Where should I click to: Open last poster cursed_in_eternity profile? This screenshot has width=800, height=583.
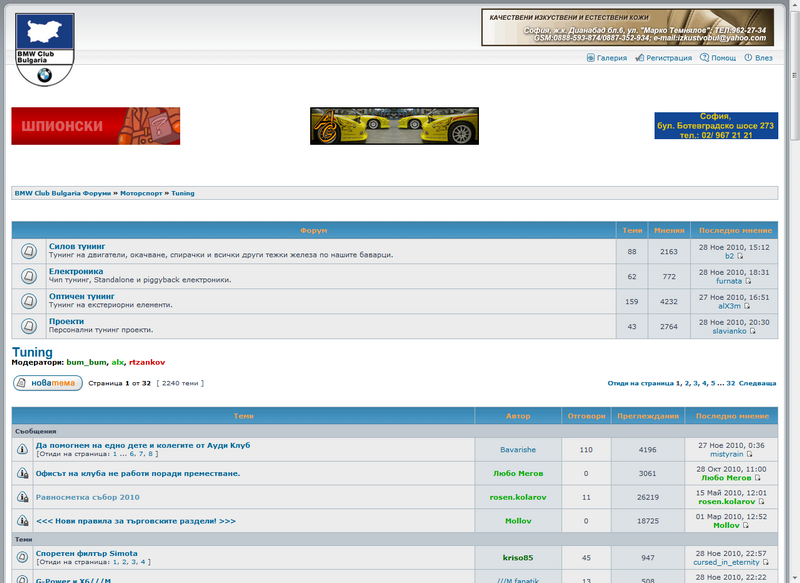[726, 562]
